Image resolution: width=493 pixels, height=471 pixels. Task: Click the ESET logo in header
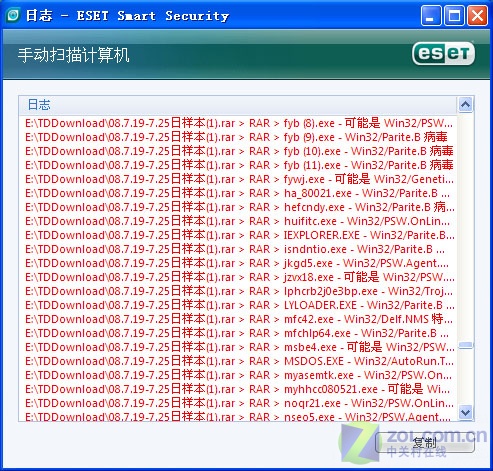pyautogui.click(x=444, y=53)
